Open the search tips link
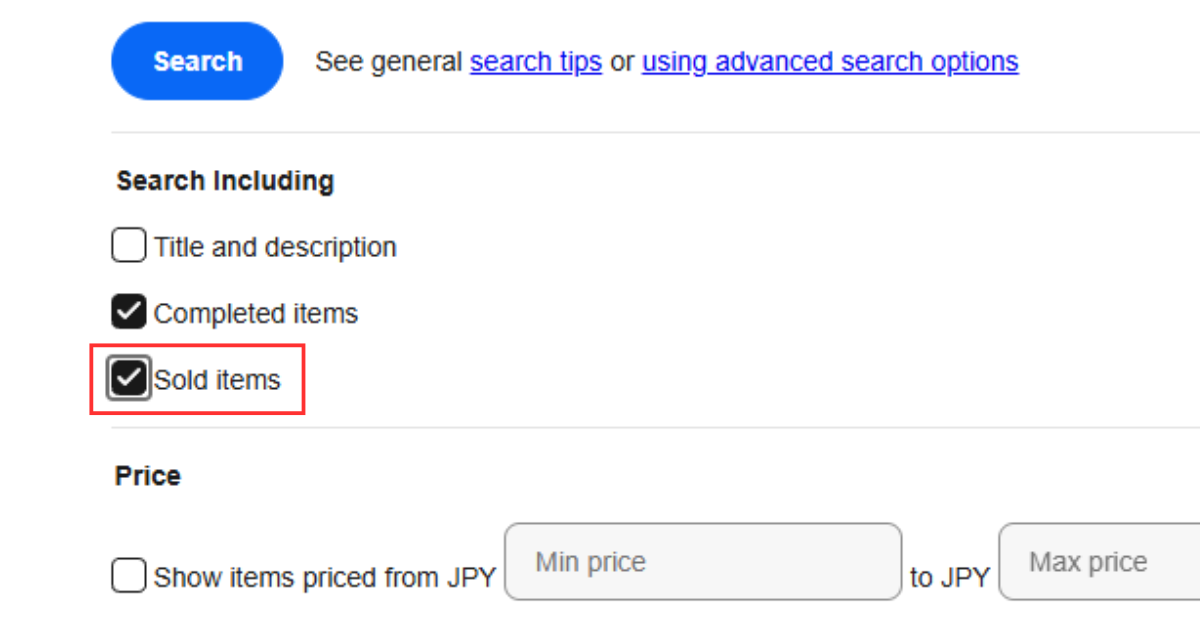 tap(535, 61)
